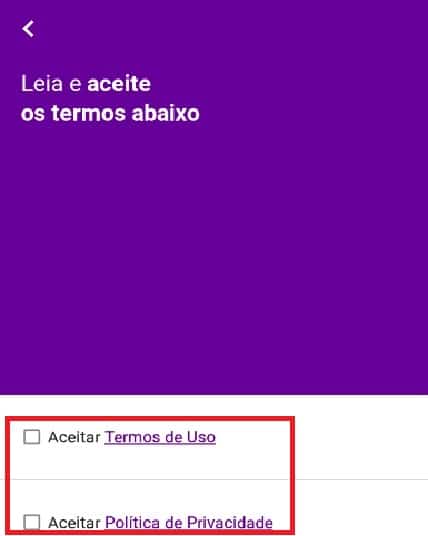Click the word 'Uso' in the terms link

(x=201, y=437)
